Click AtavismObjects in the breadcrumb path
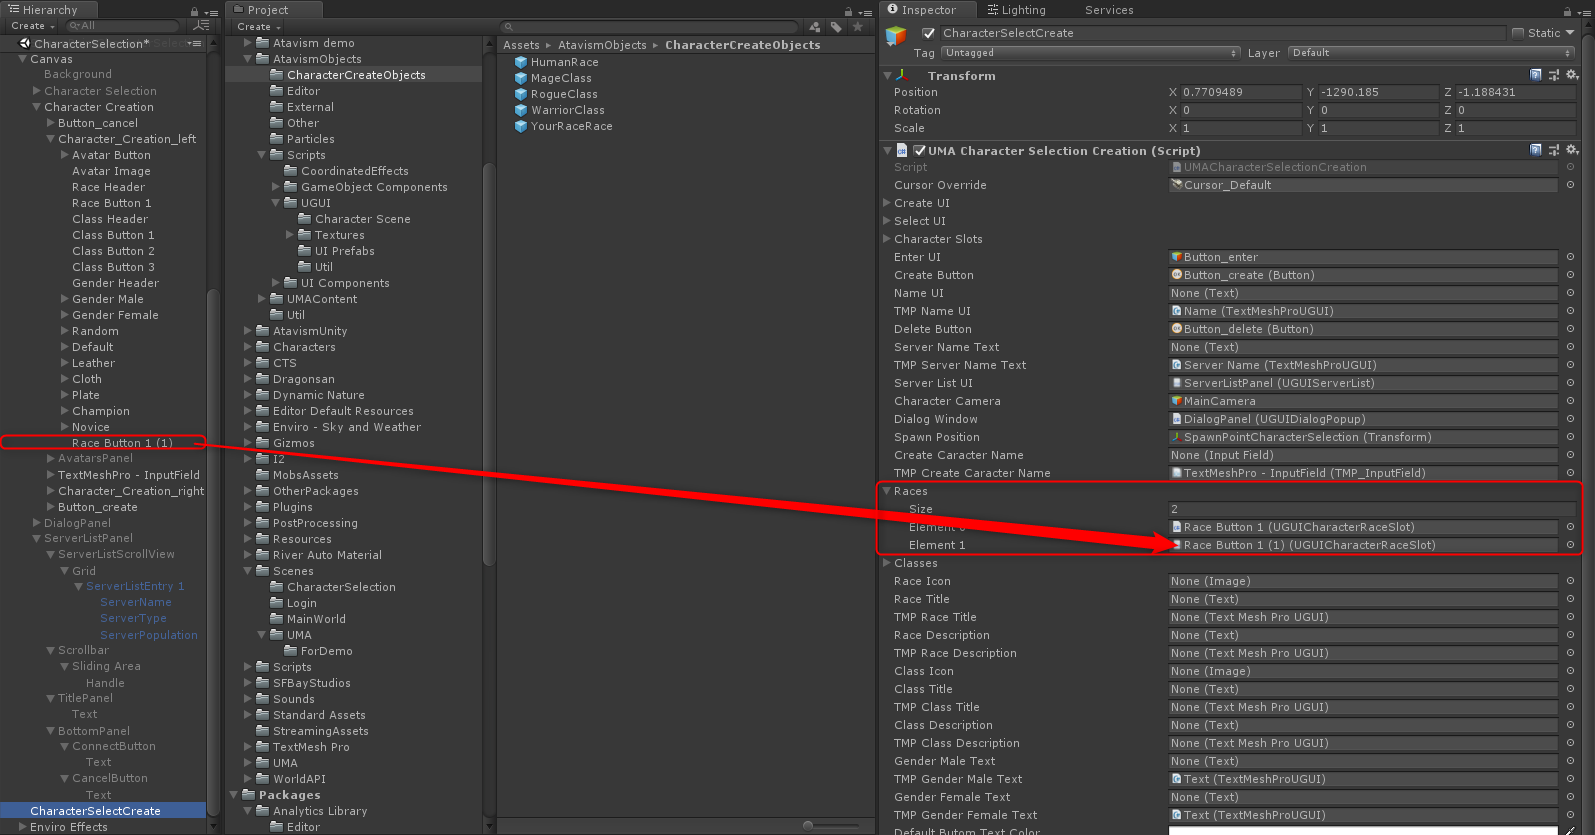 click(602, 45)
